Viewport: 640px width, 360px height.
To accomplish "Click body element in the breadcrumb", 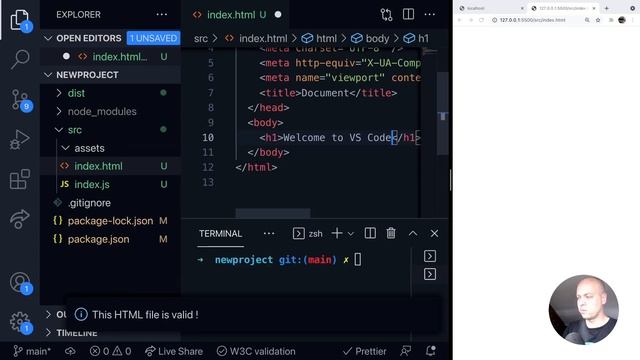I will pos(377,38).
